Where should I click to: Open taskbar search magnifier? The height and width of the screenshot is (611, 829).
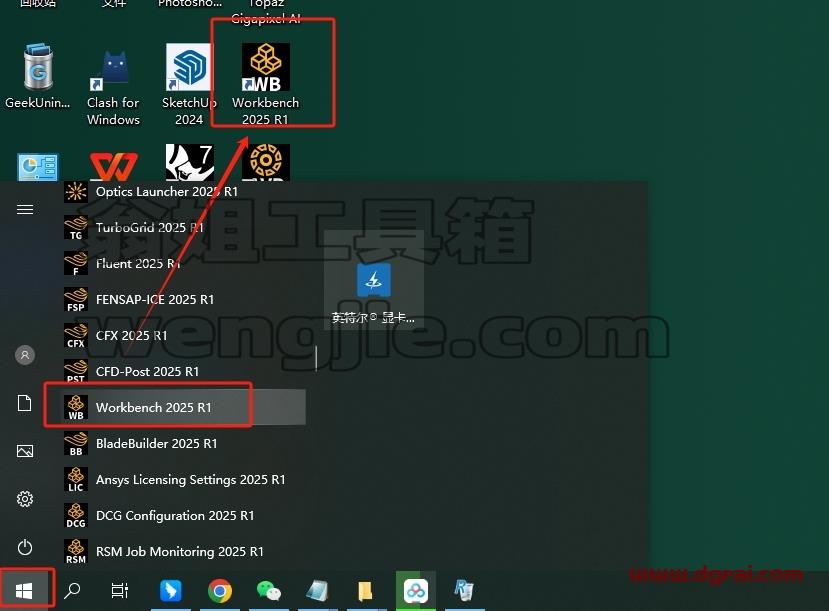(72, 590)
